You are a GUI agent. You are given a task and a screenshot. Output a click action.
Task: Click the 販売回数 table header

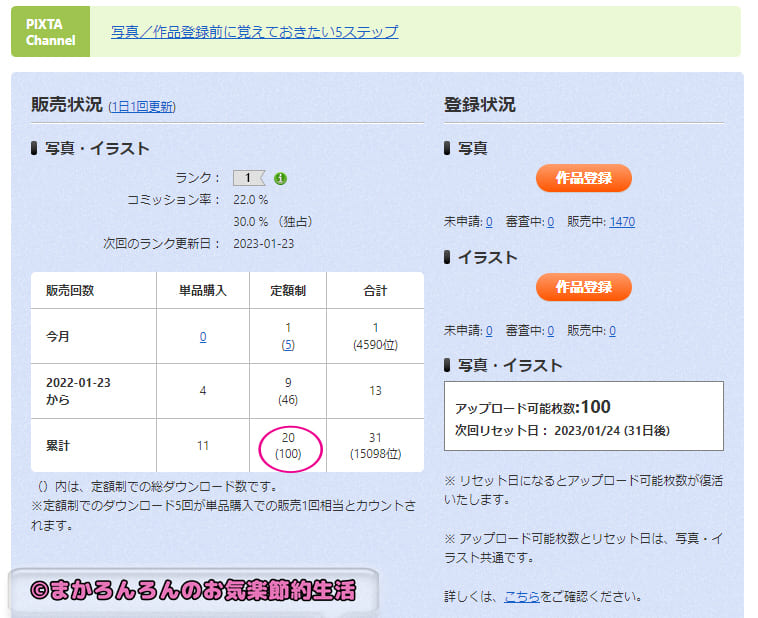pyautogui.click(x=70, y=291)
